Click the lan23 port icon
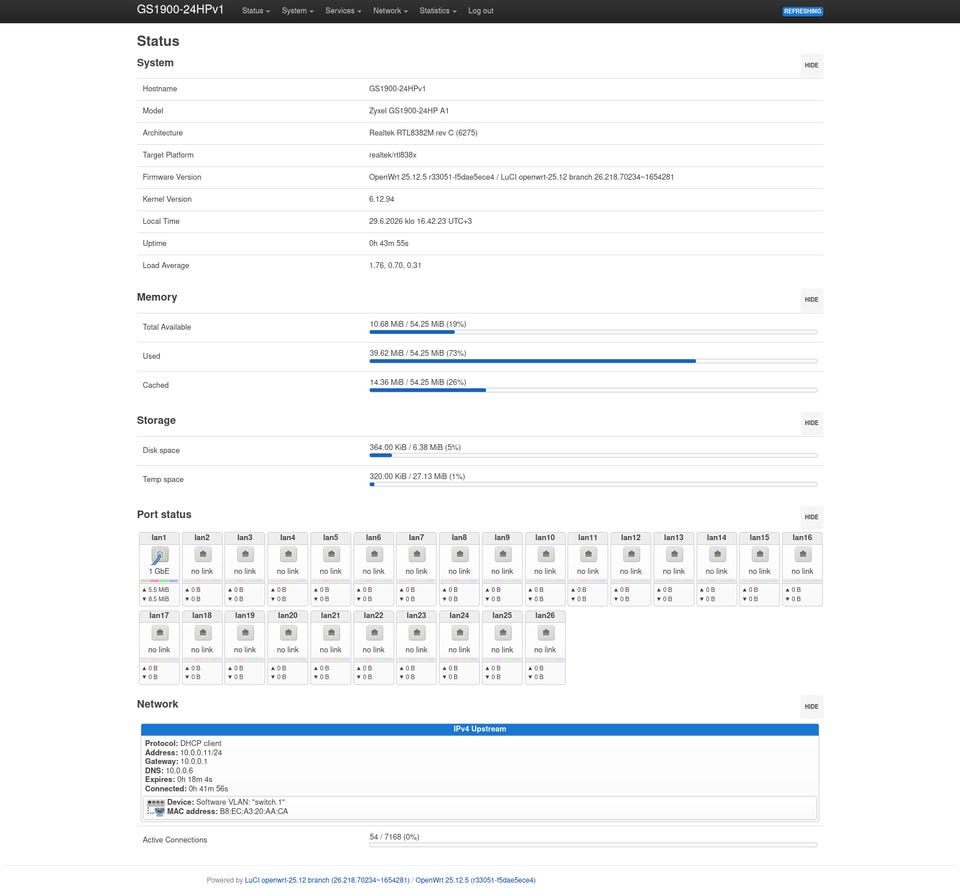Viewport: 960px width, 896px height. click(x=416, y=633)
